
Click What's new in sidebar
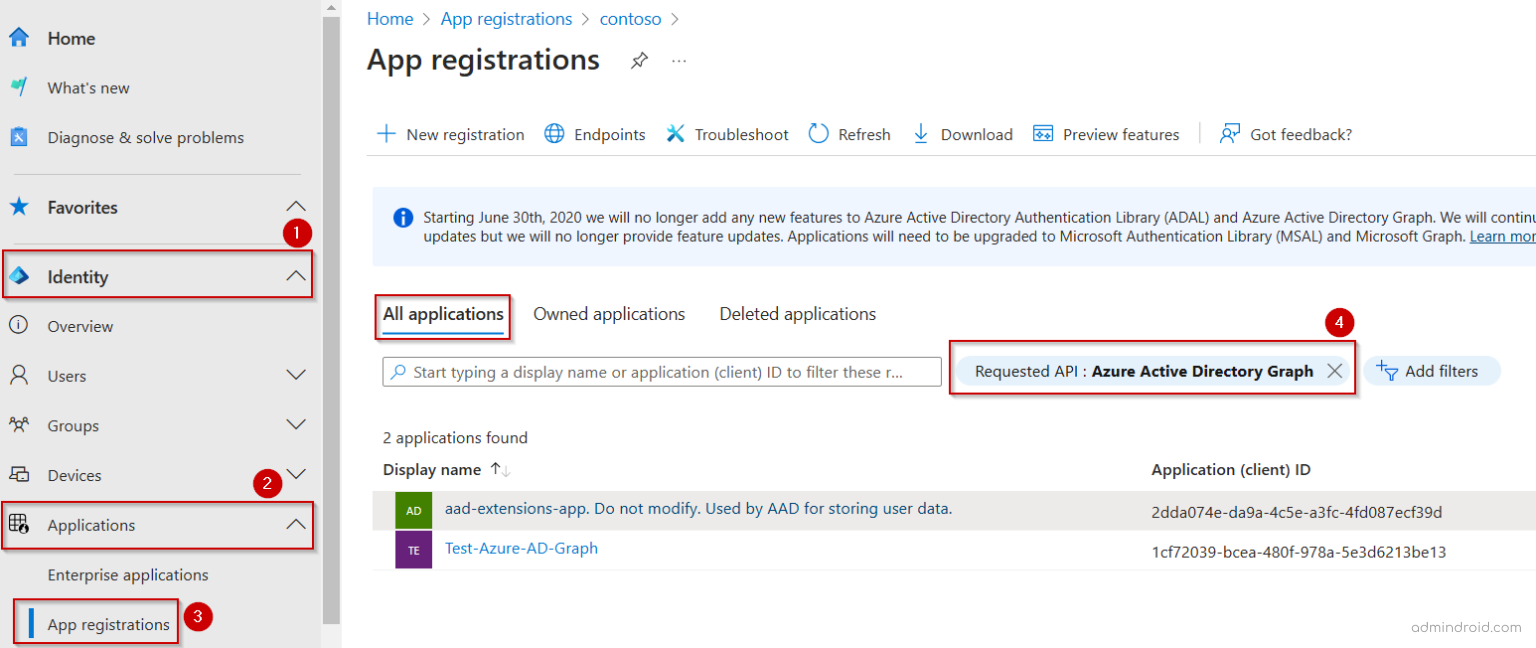coord(88,88)
